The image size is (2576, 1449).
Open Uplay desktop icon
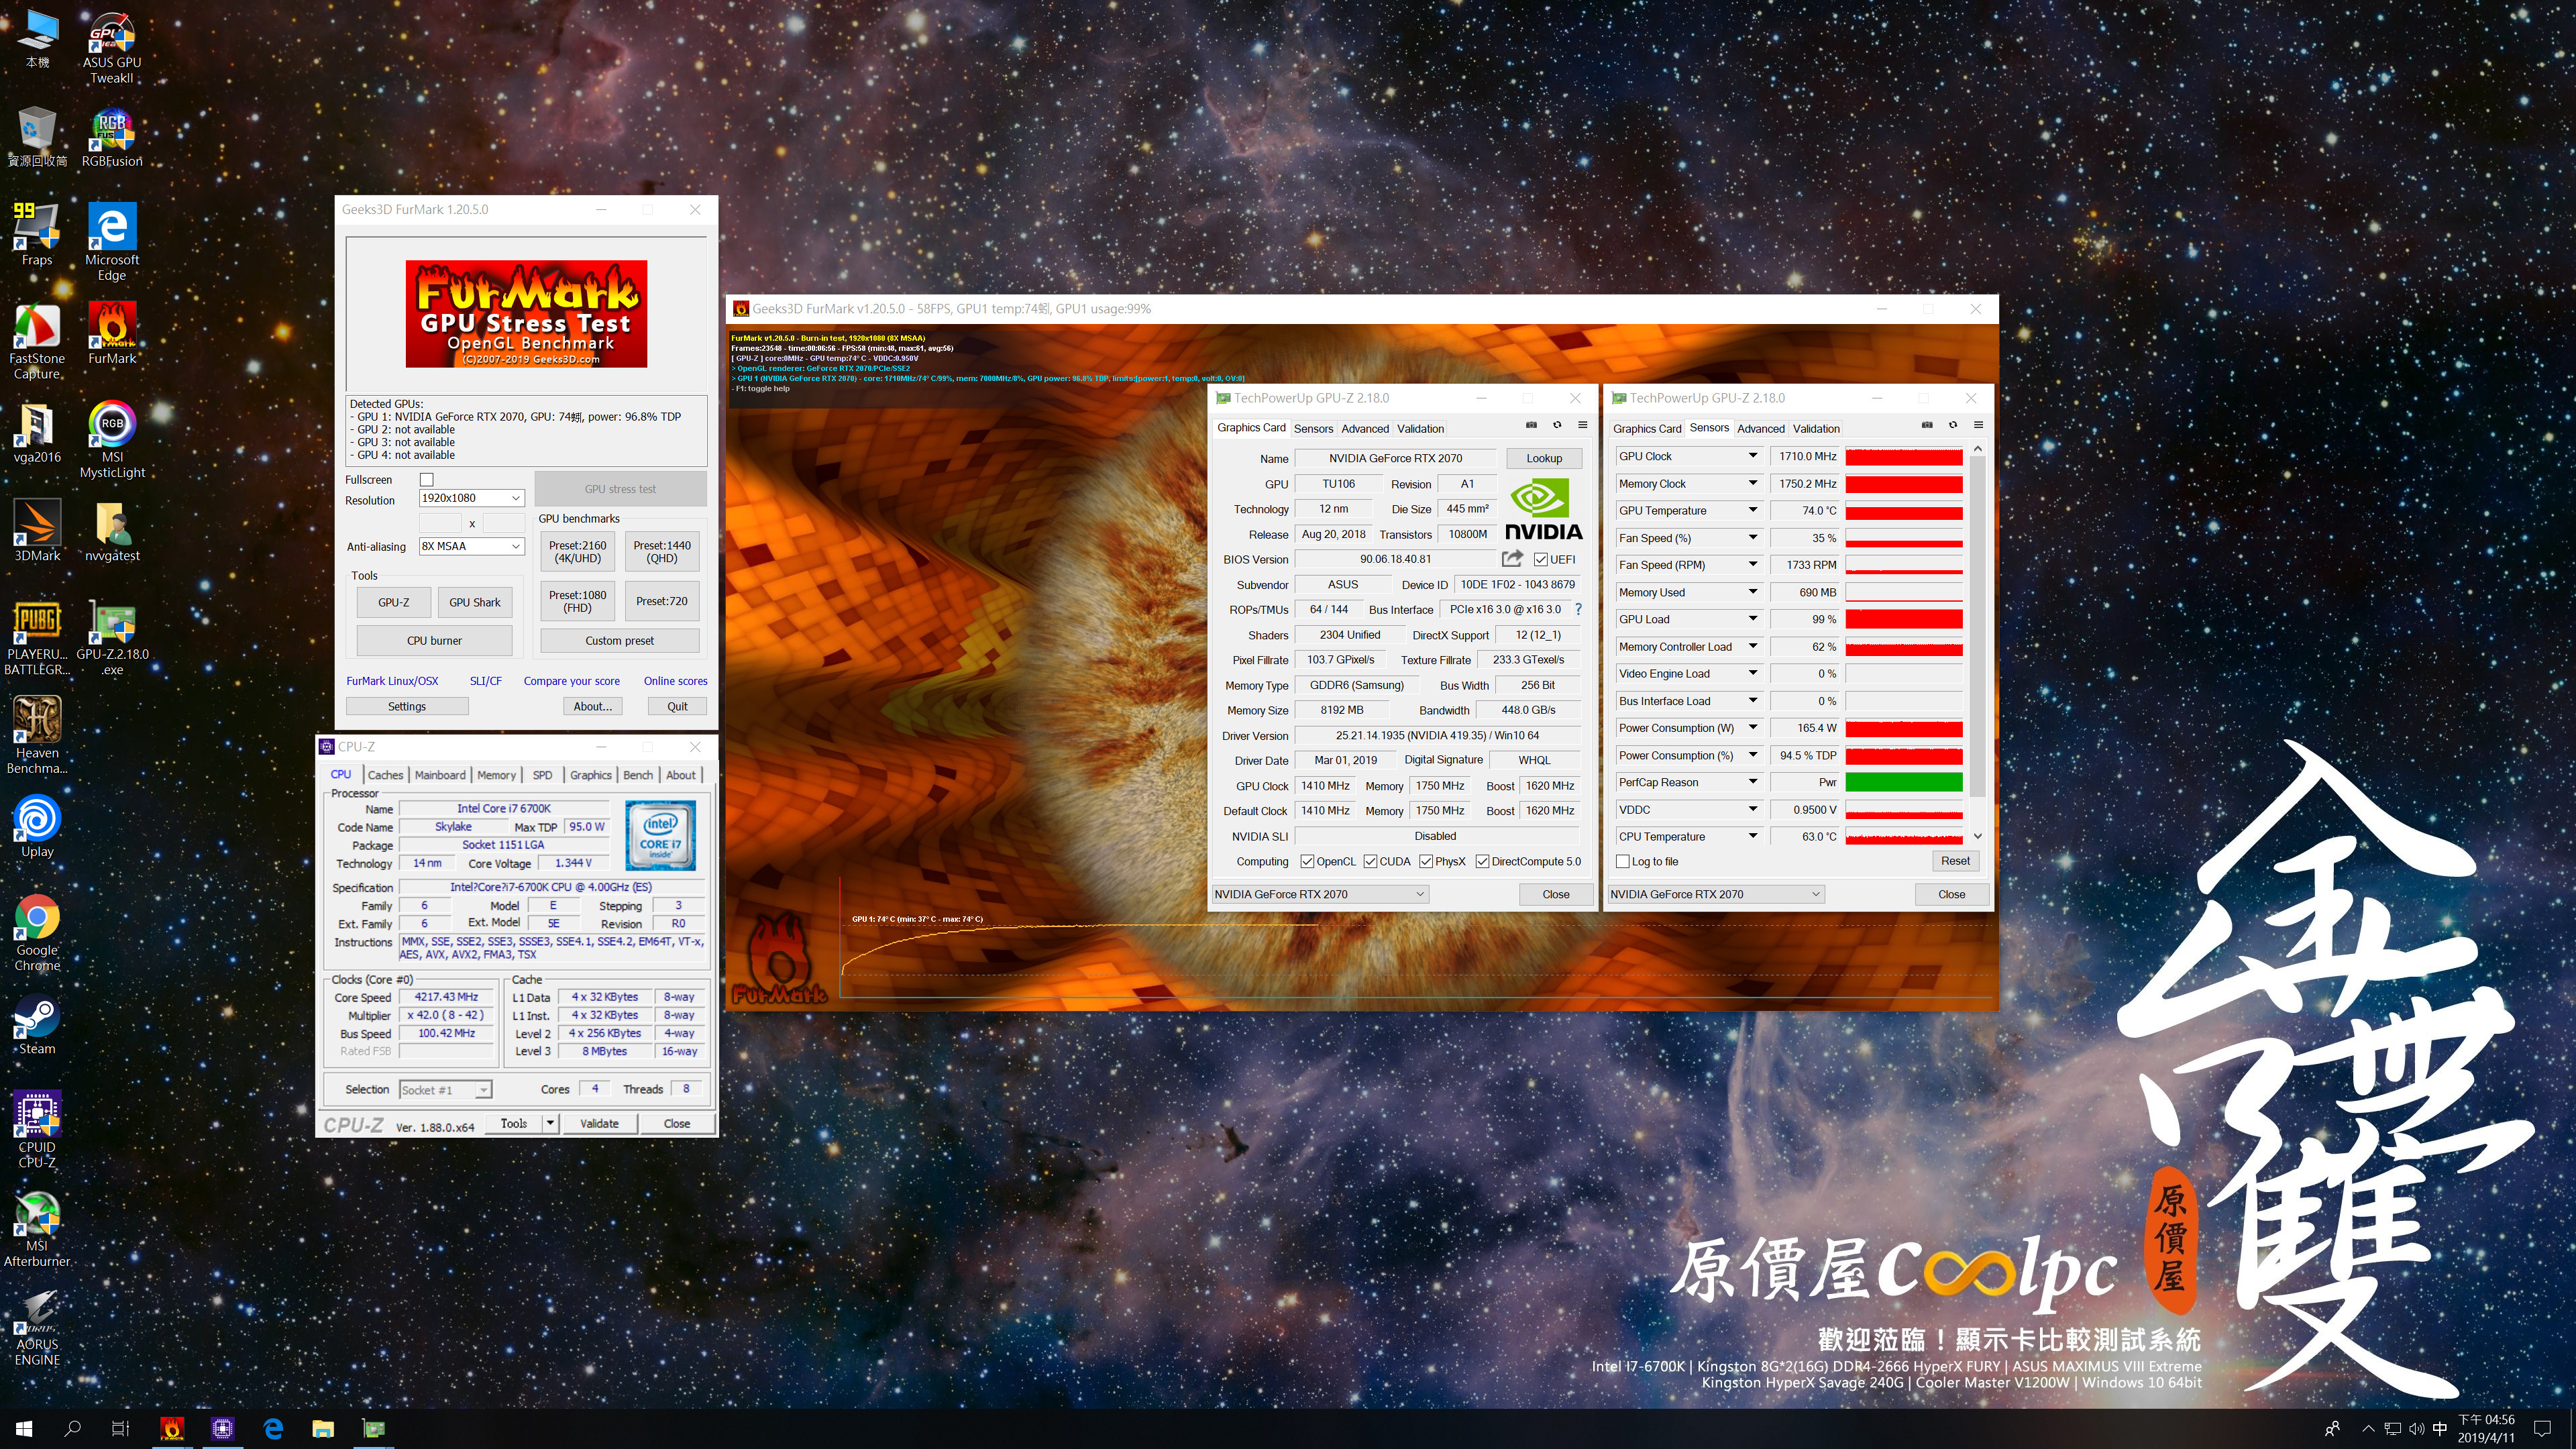click(37, 826)
